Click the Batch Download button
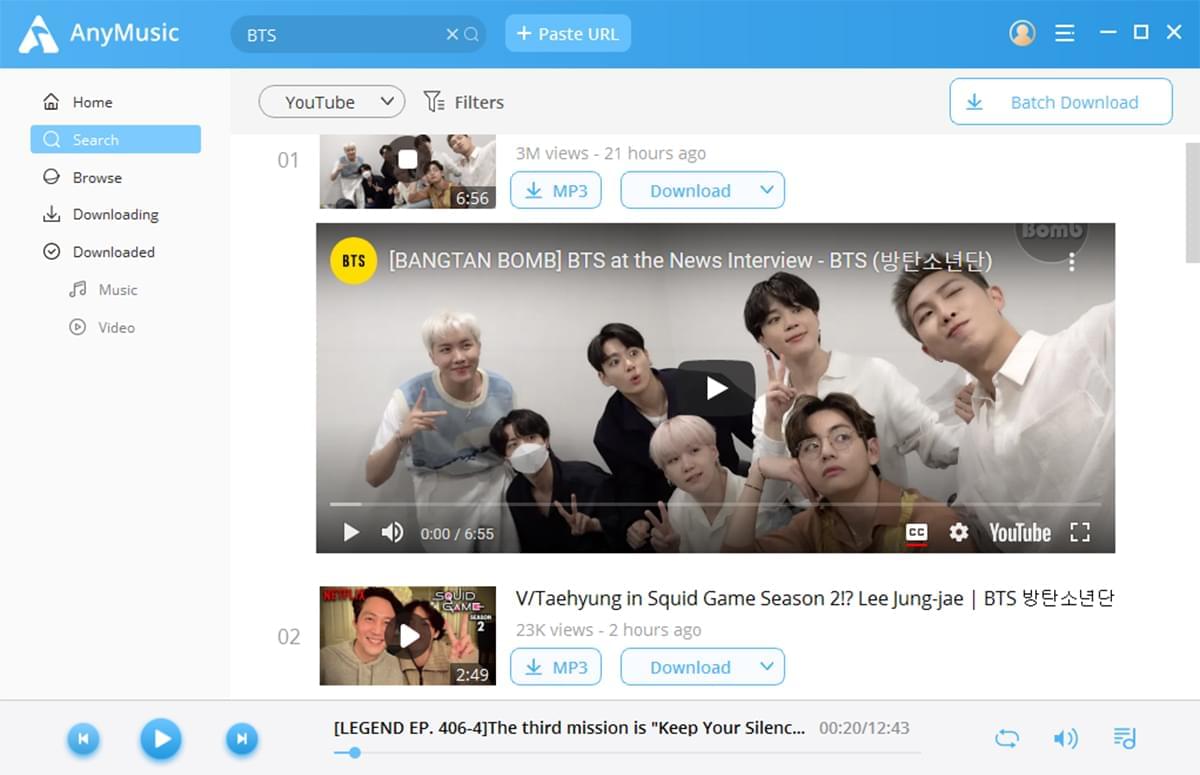This screenshot has height=775, width=1200. tap(1061, 102)
